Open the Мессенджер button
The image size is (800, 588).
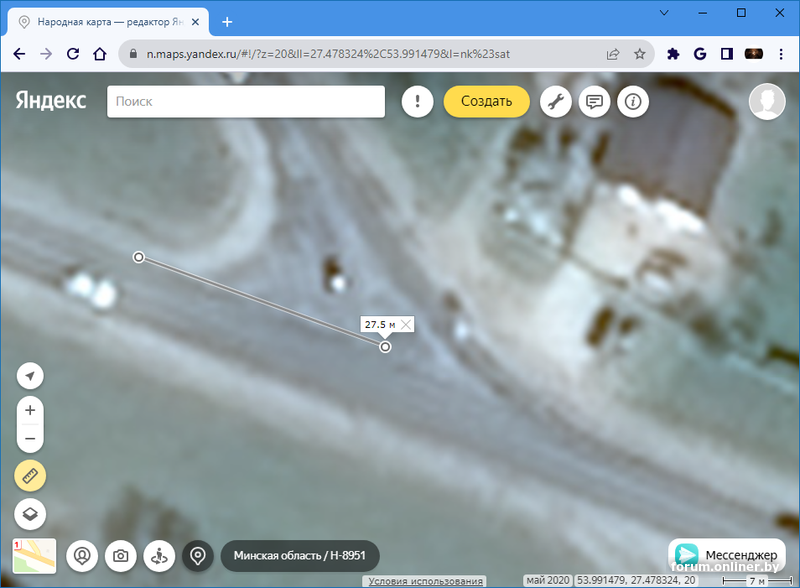point(727,555)
